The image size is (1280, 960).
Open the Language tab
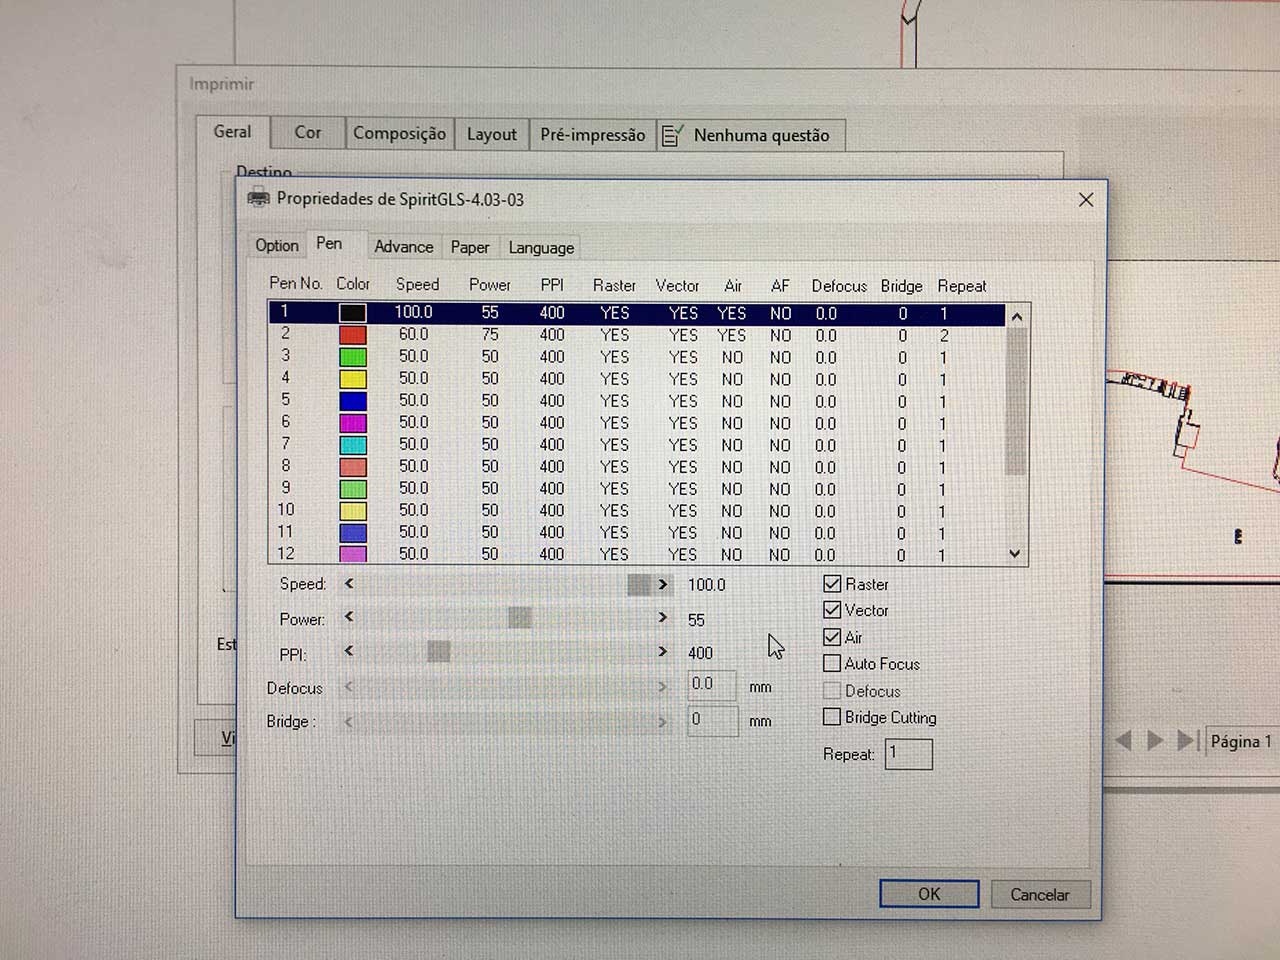[541, 247]
